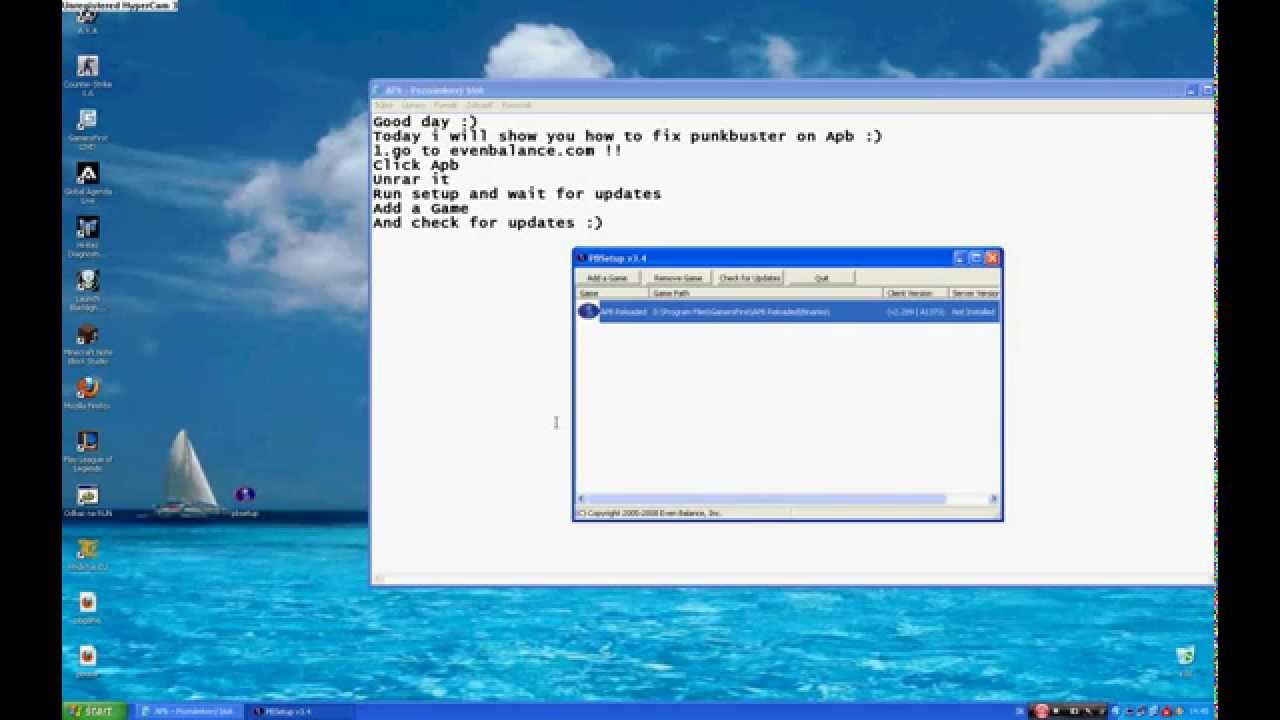Click the Game column header
Screen dimensions: 1280x720
611,293
